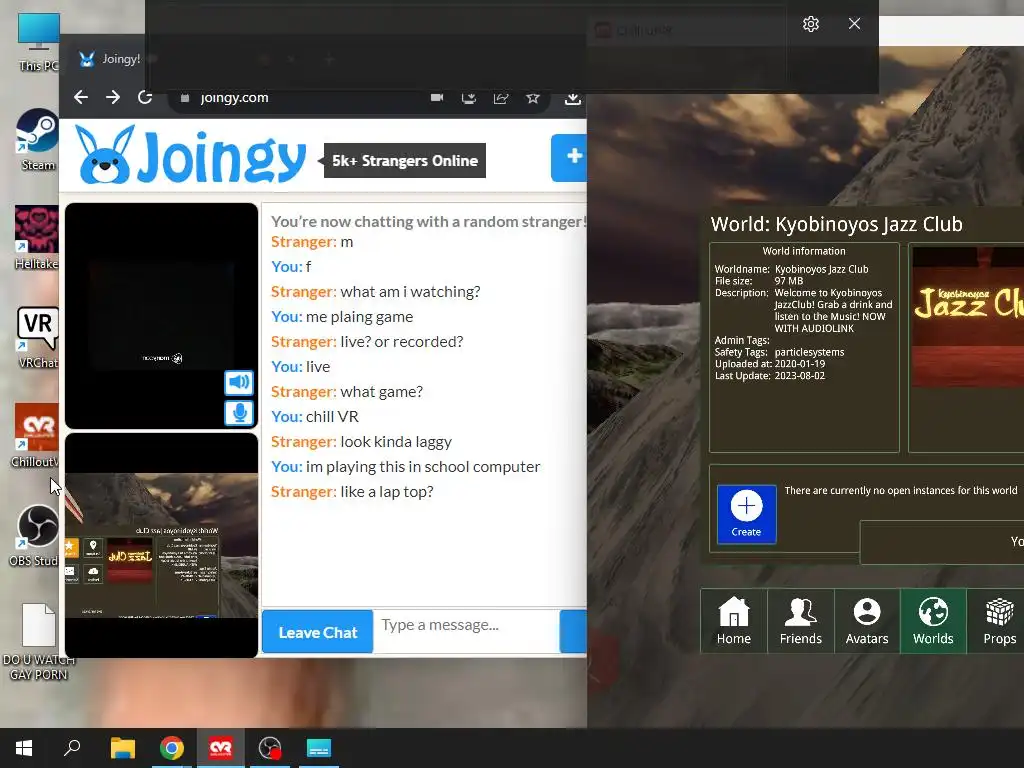The image size is (1024, 768).
Task: Open File Explorer from taskbar
Action: 123,748
